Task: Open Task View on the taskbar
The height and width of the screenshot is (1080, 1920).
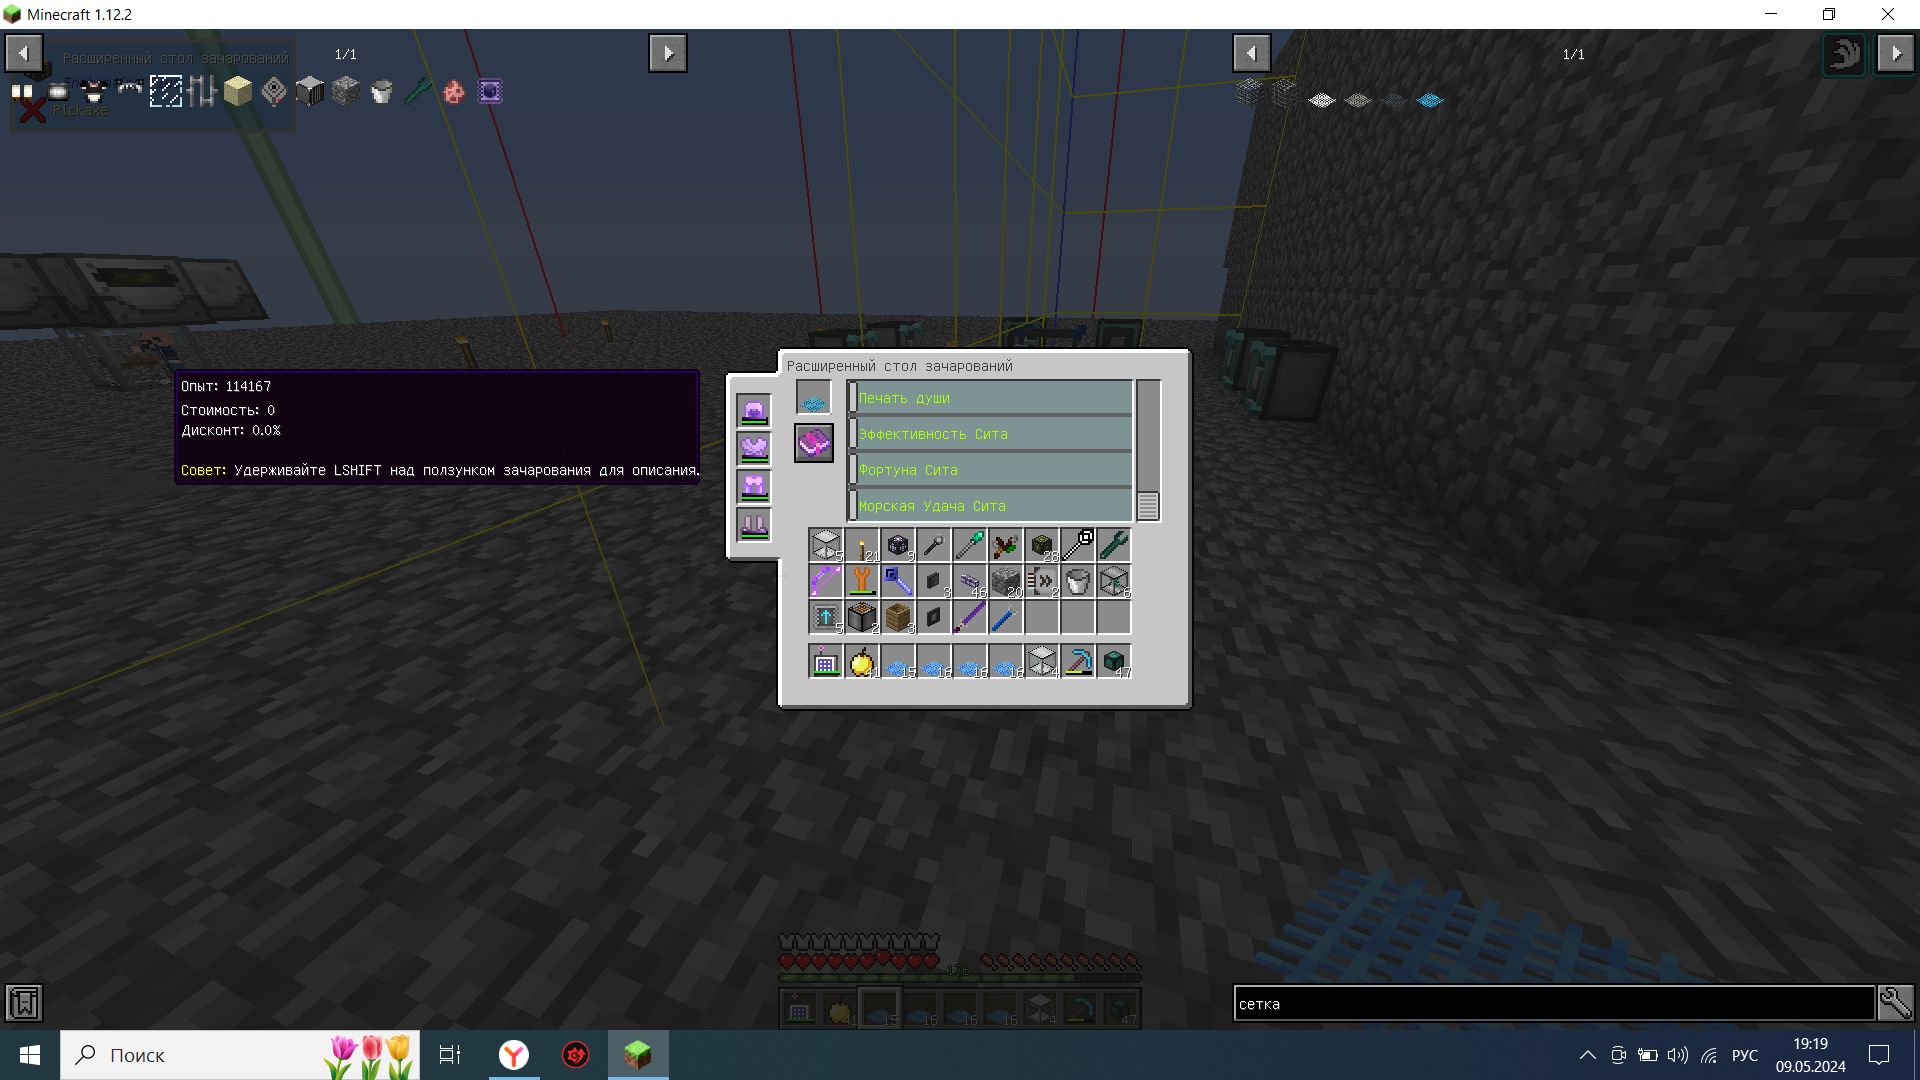Action: (x=450, y=1055)
